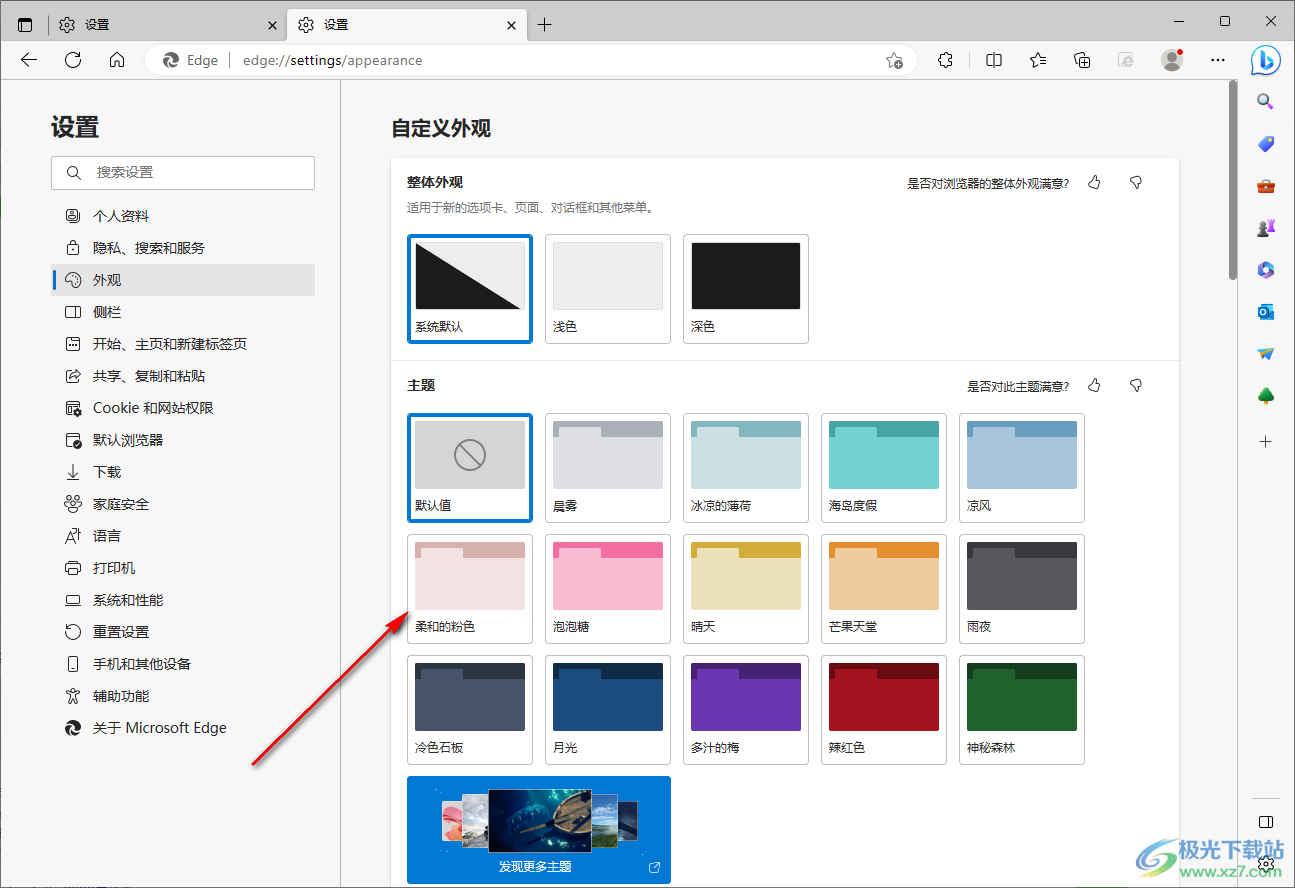Open the Shopping tag sidebar icon
The width and height of the screenshot is (1295, 888).
click(x=1265, y=144)
